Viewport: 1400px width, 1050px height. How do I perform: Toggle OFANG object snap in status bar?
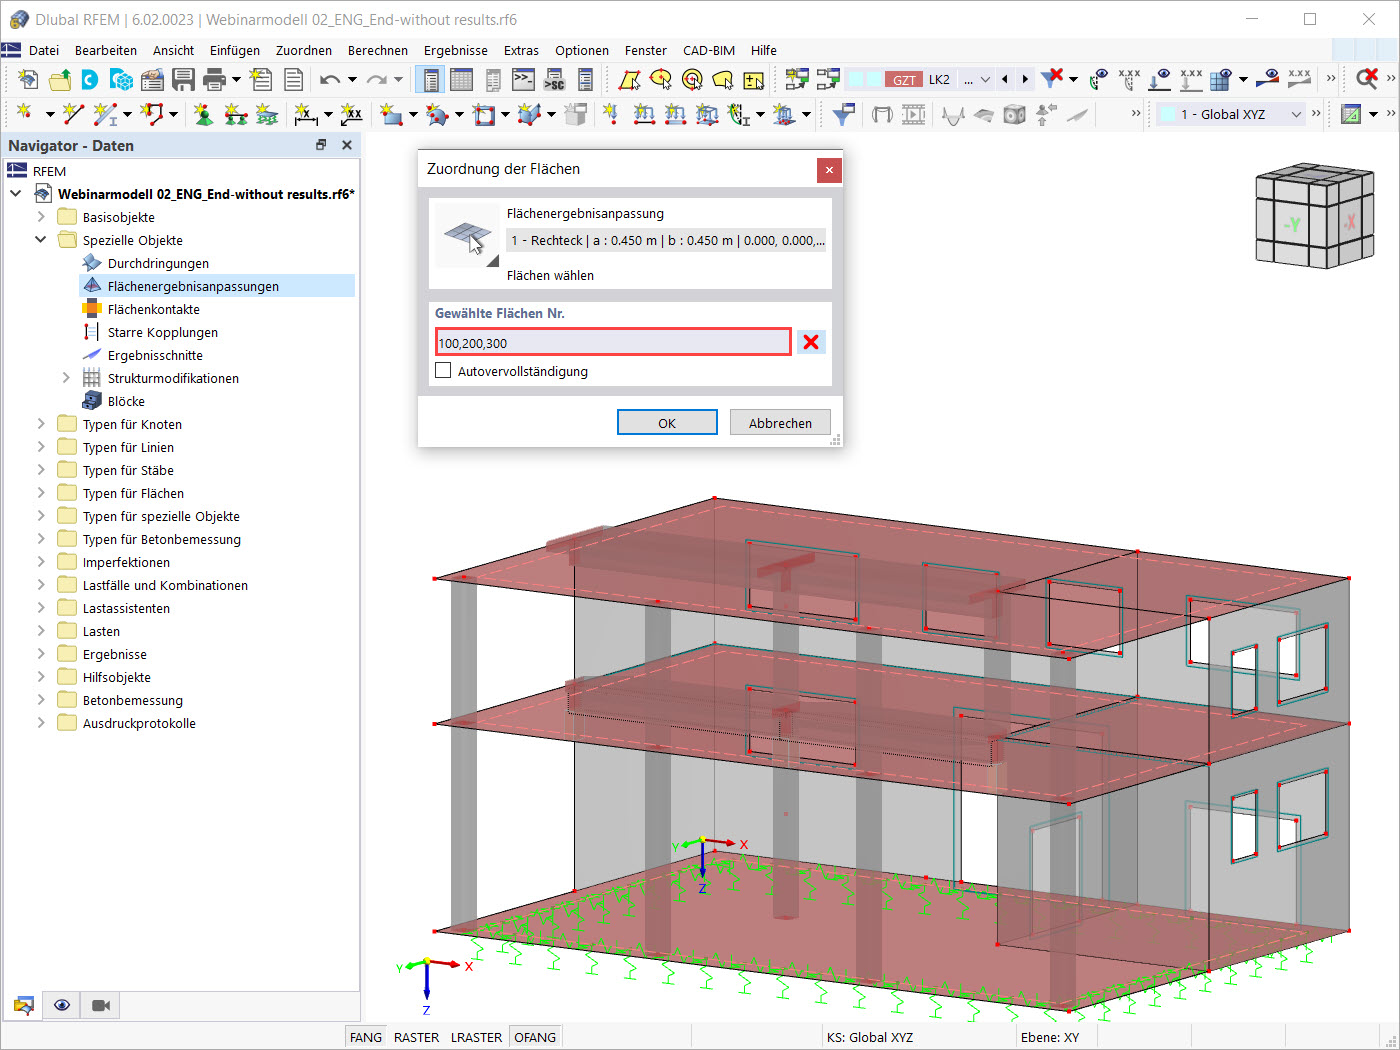535,1037
